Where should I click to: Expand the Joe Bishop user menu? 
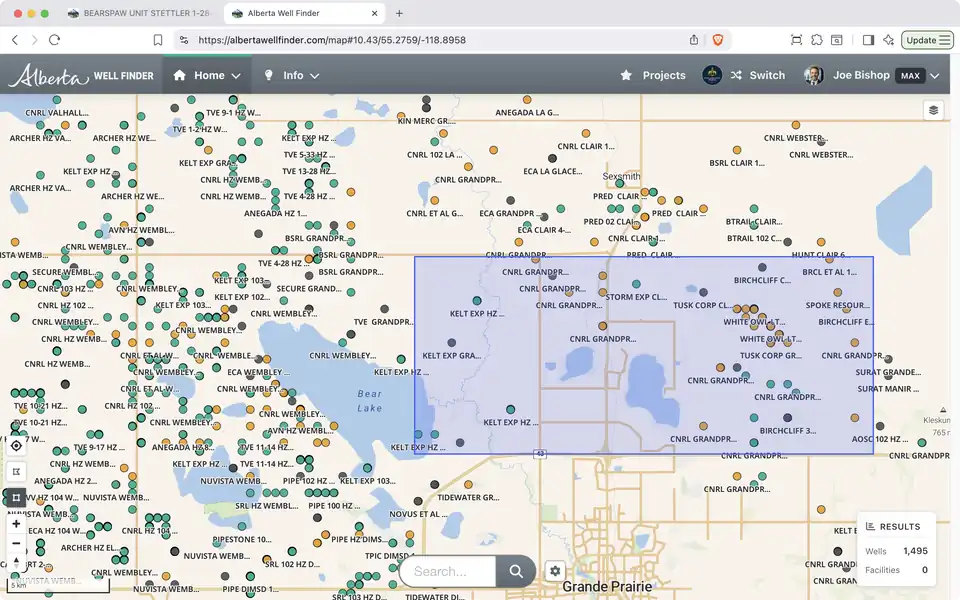click(x=934, y=76)
